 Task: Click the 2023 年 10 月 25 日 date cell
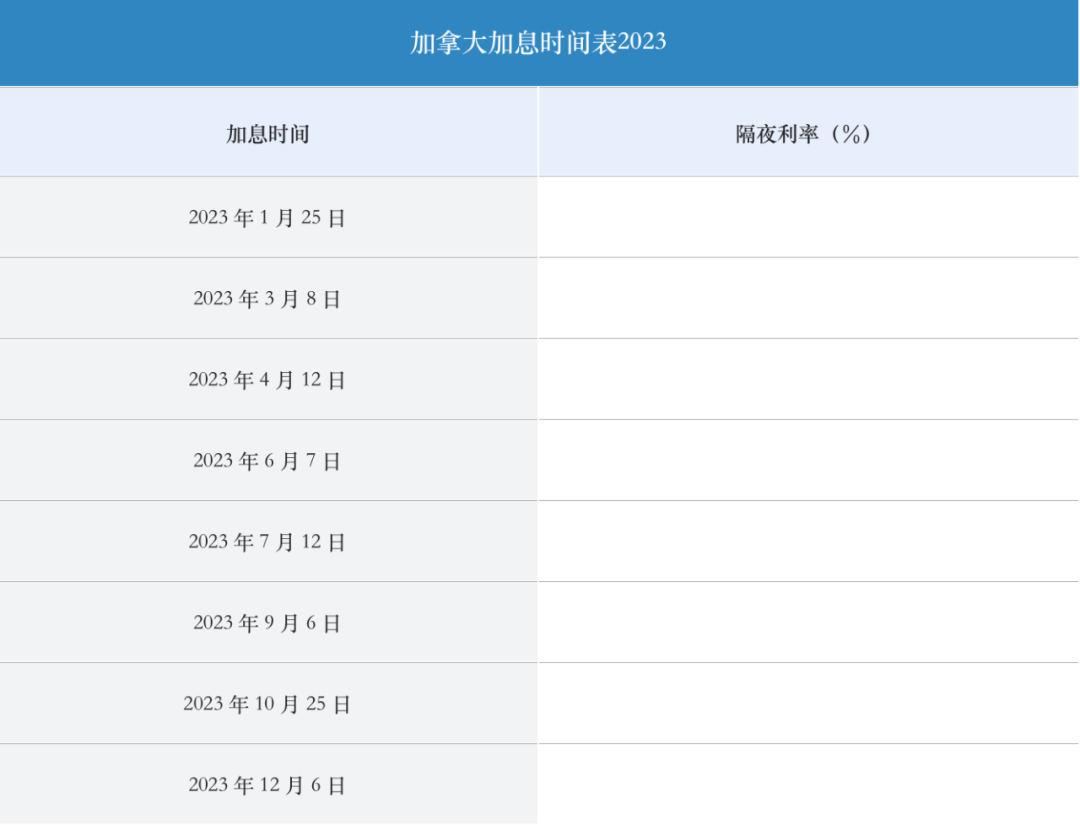(269, 704)
